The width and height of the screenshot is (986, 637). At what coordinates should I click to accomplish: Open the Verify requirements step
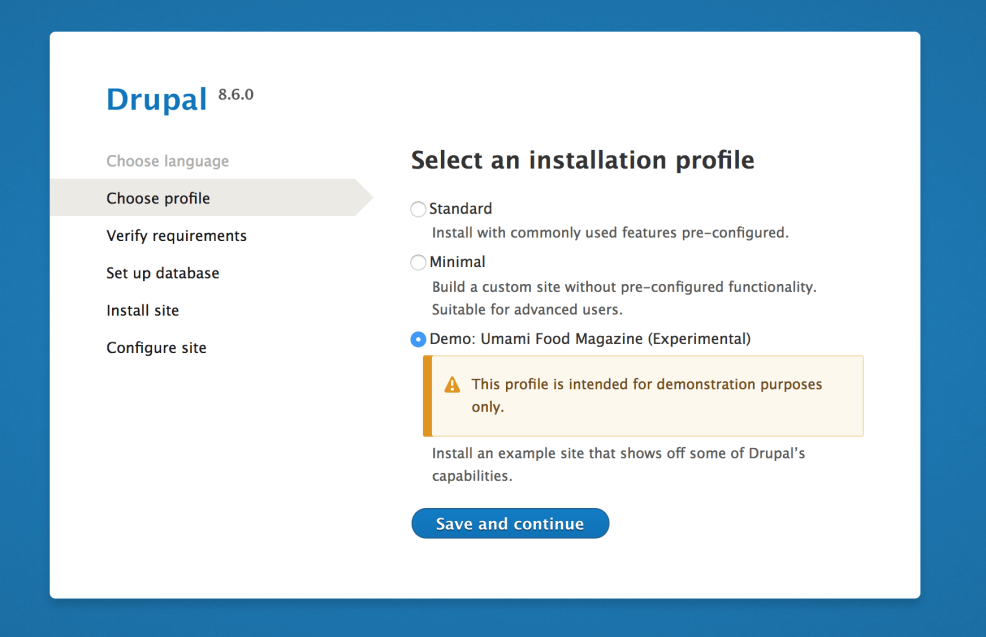coord(176,236)
